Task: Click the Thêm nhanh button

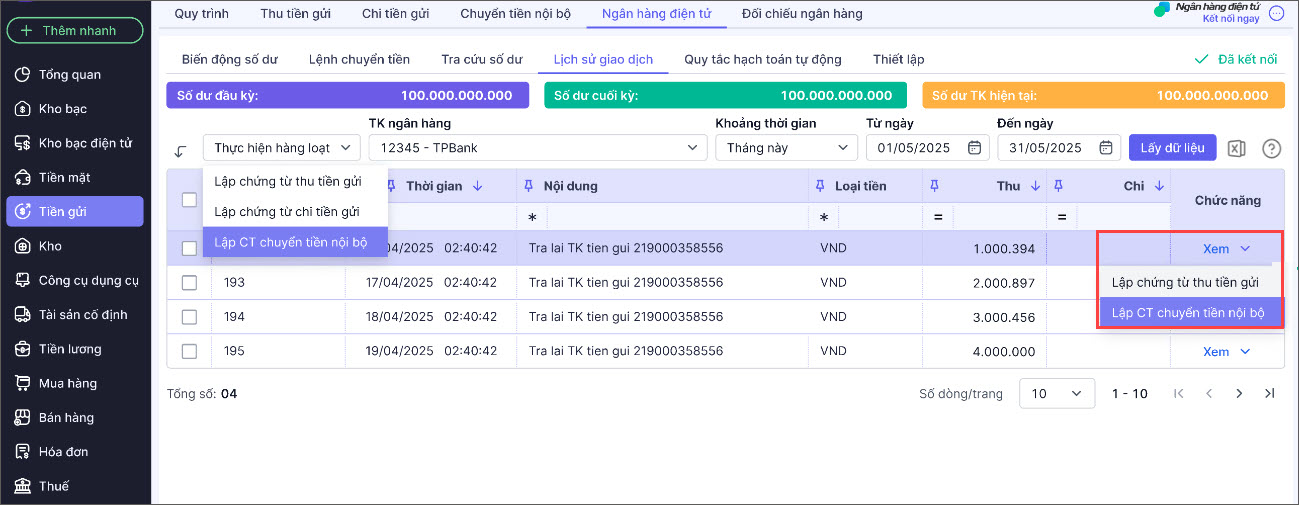Action: 76,30
